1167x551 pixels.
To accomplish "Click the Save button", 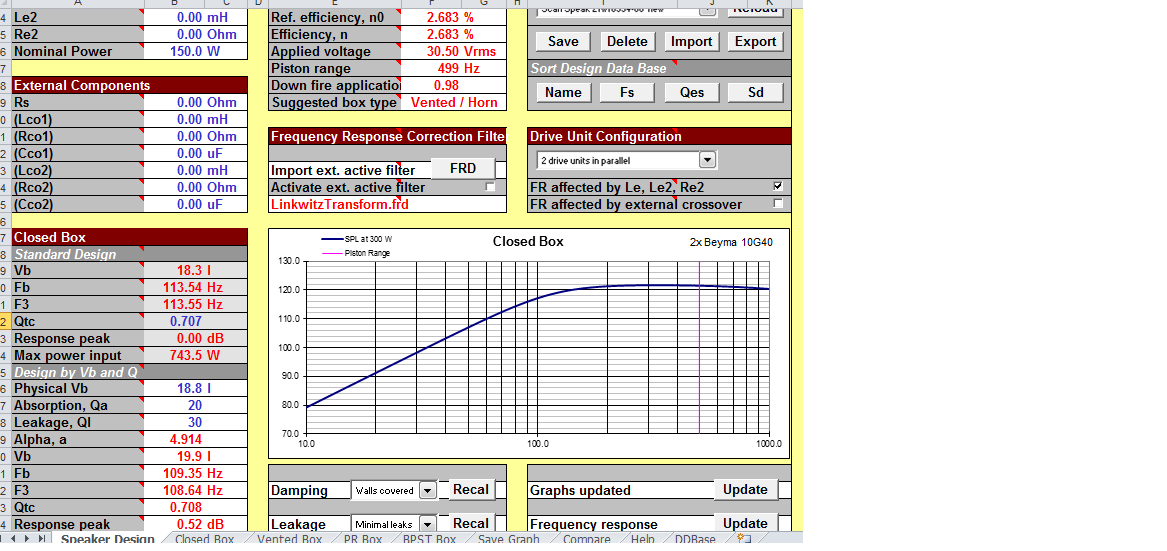I will [563, 42].
